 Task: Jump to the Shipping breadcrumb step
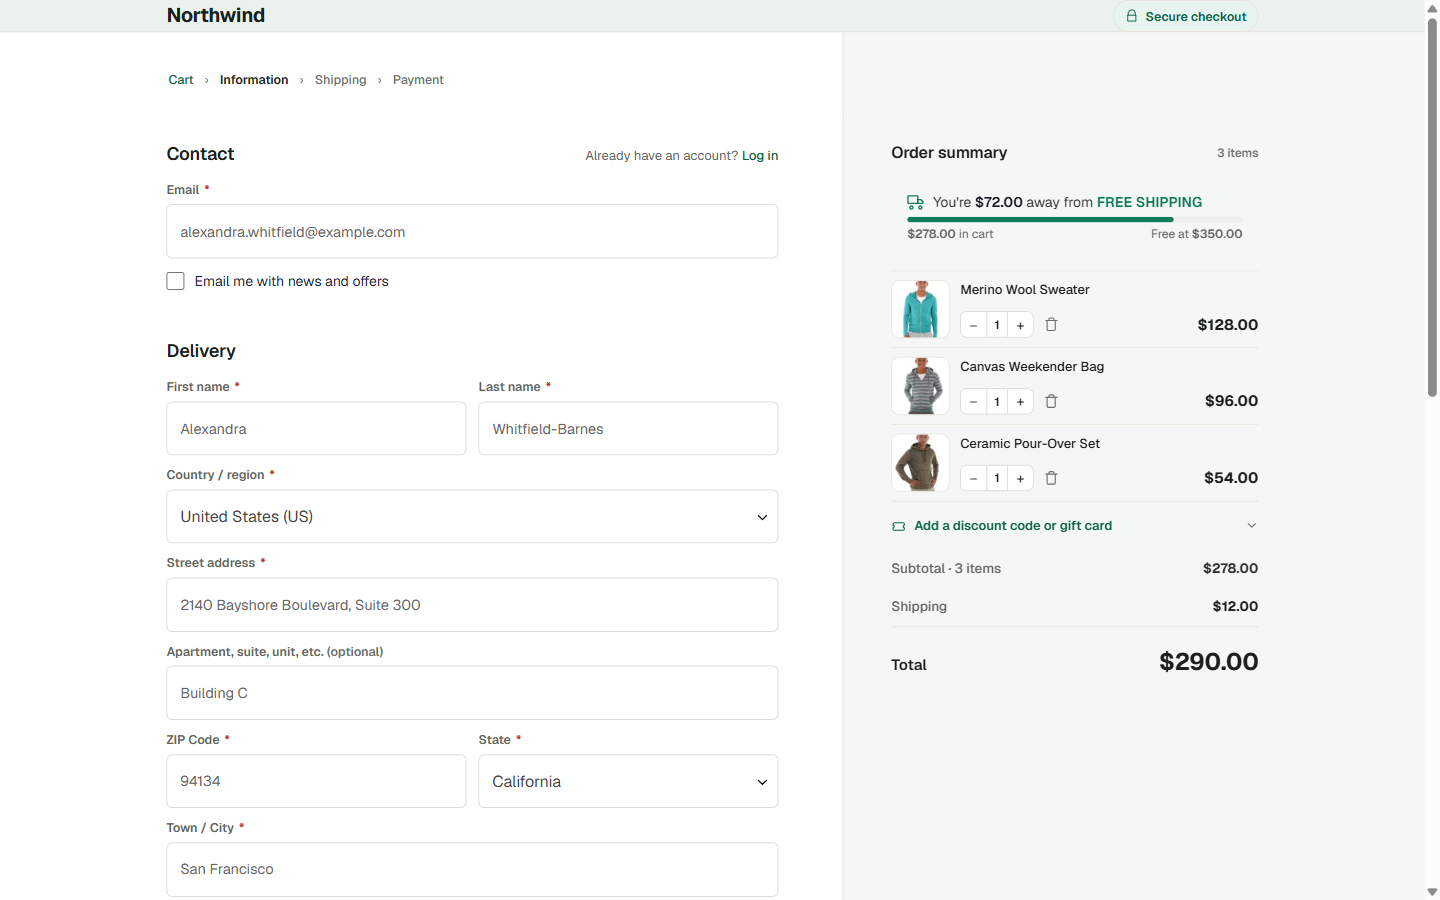[340, 80]
